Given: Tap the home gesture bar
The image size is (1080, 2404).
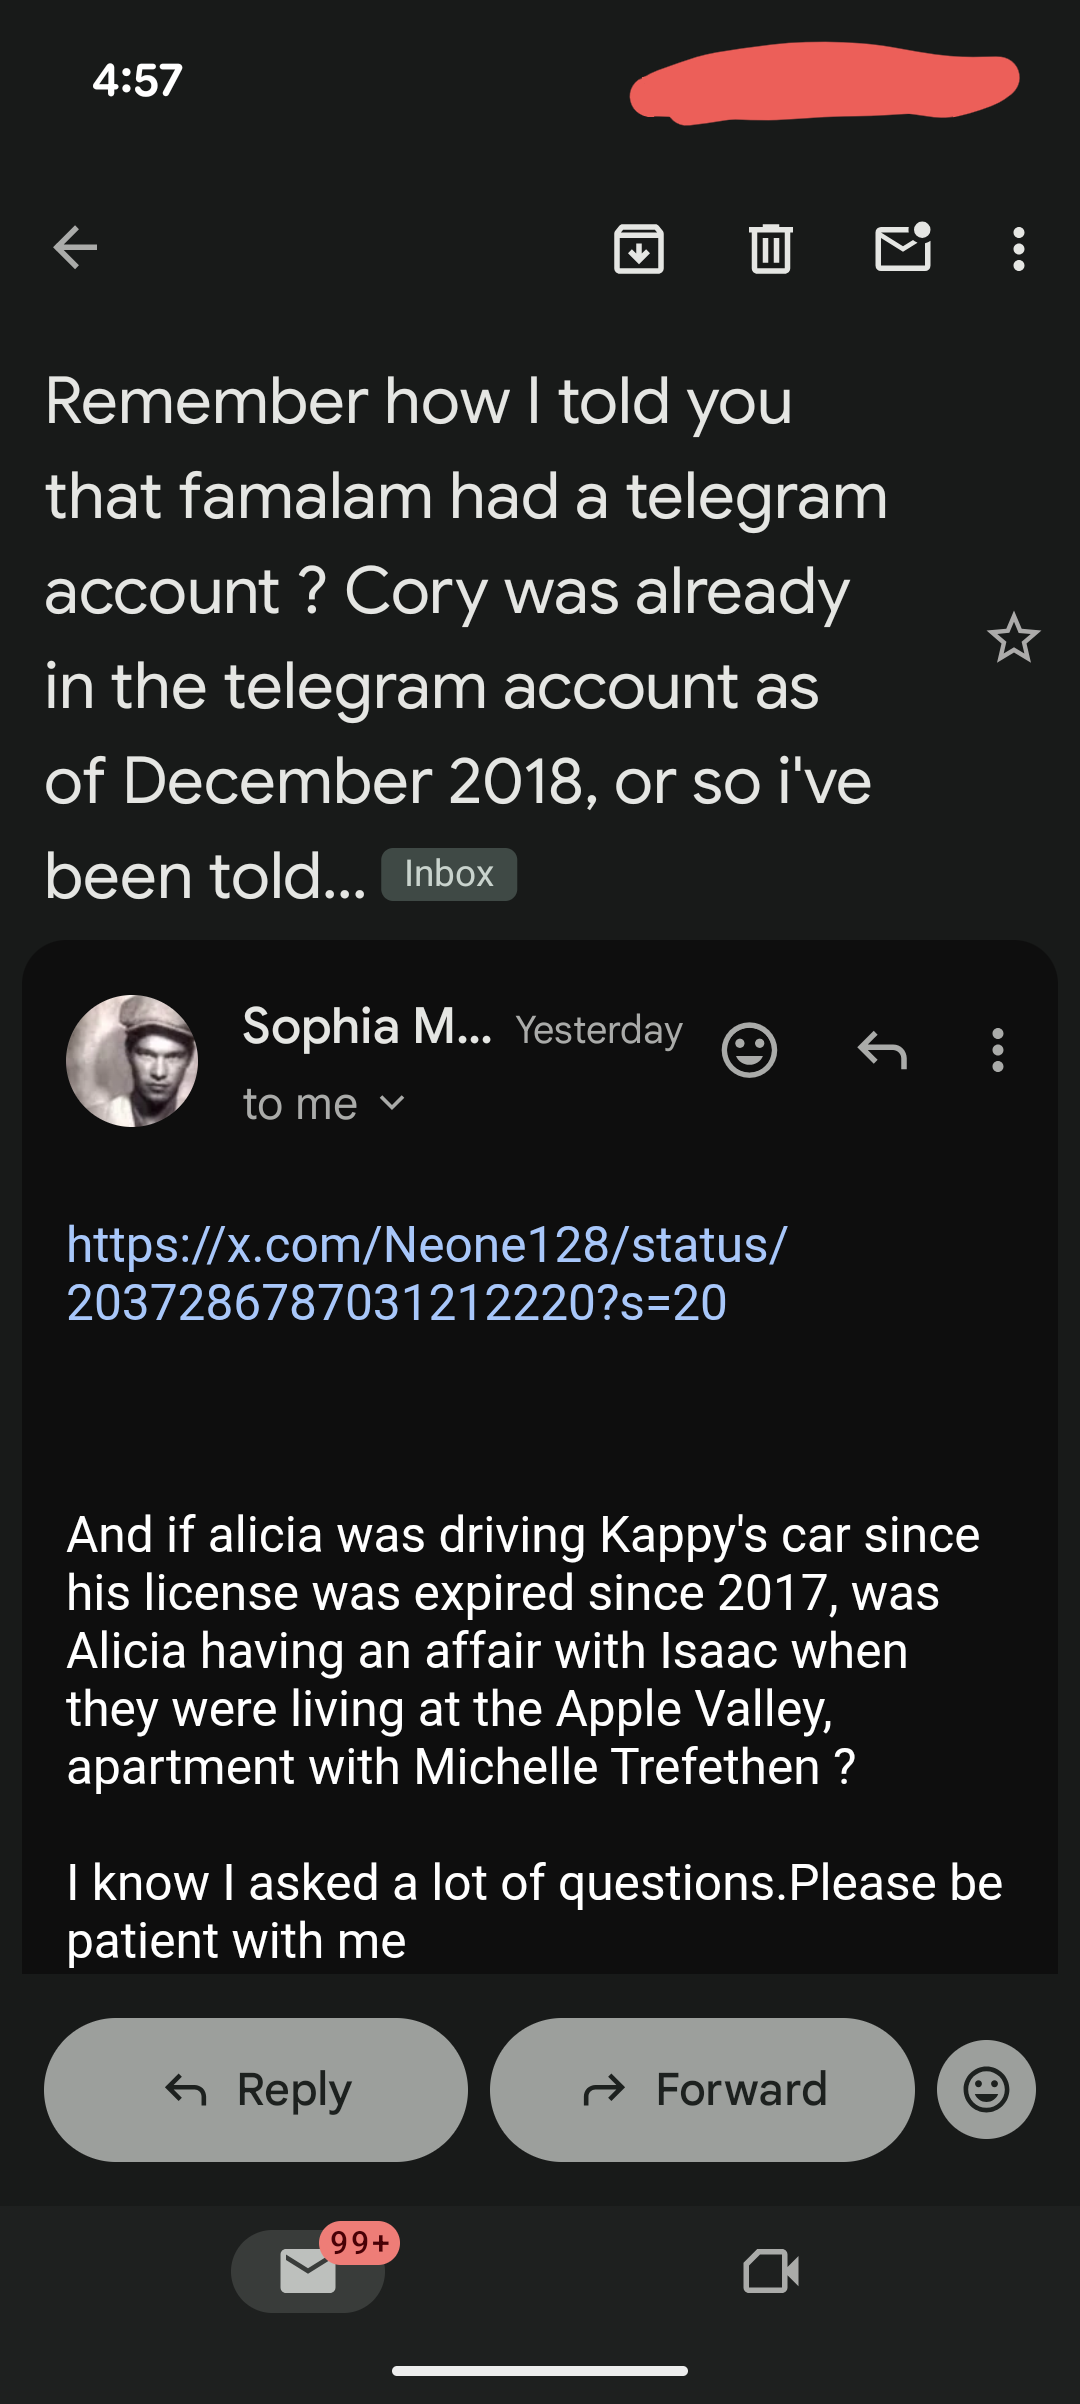Looking at the screenshot, I should pos(540,2370).
